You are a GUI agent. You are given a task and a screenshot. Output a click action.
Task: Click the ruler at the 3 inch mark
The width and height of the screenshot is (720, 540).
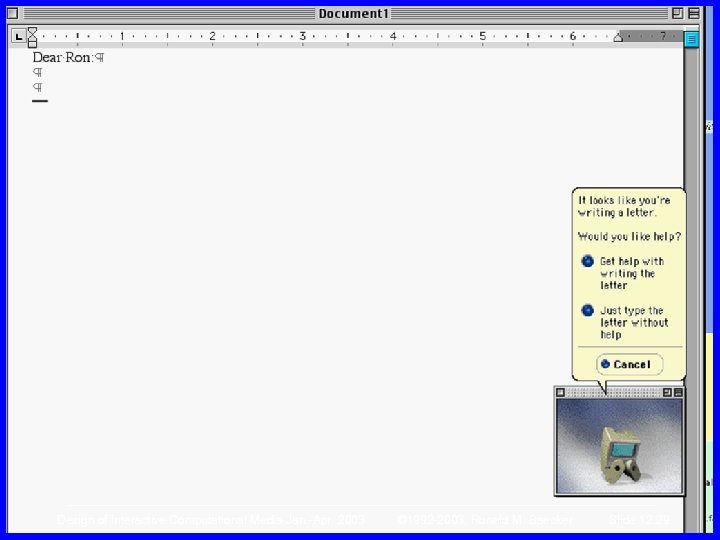coord(303,36)
